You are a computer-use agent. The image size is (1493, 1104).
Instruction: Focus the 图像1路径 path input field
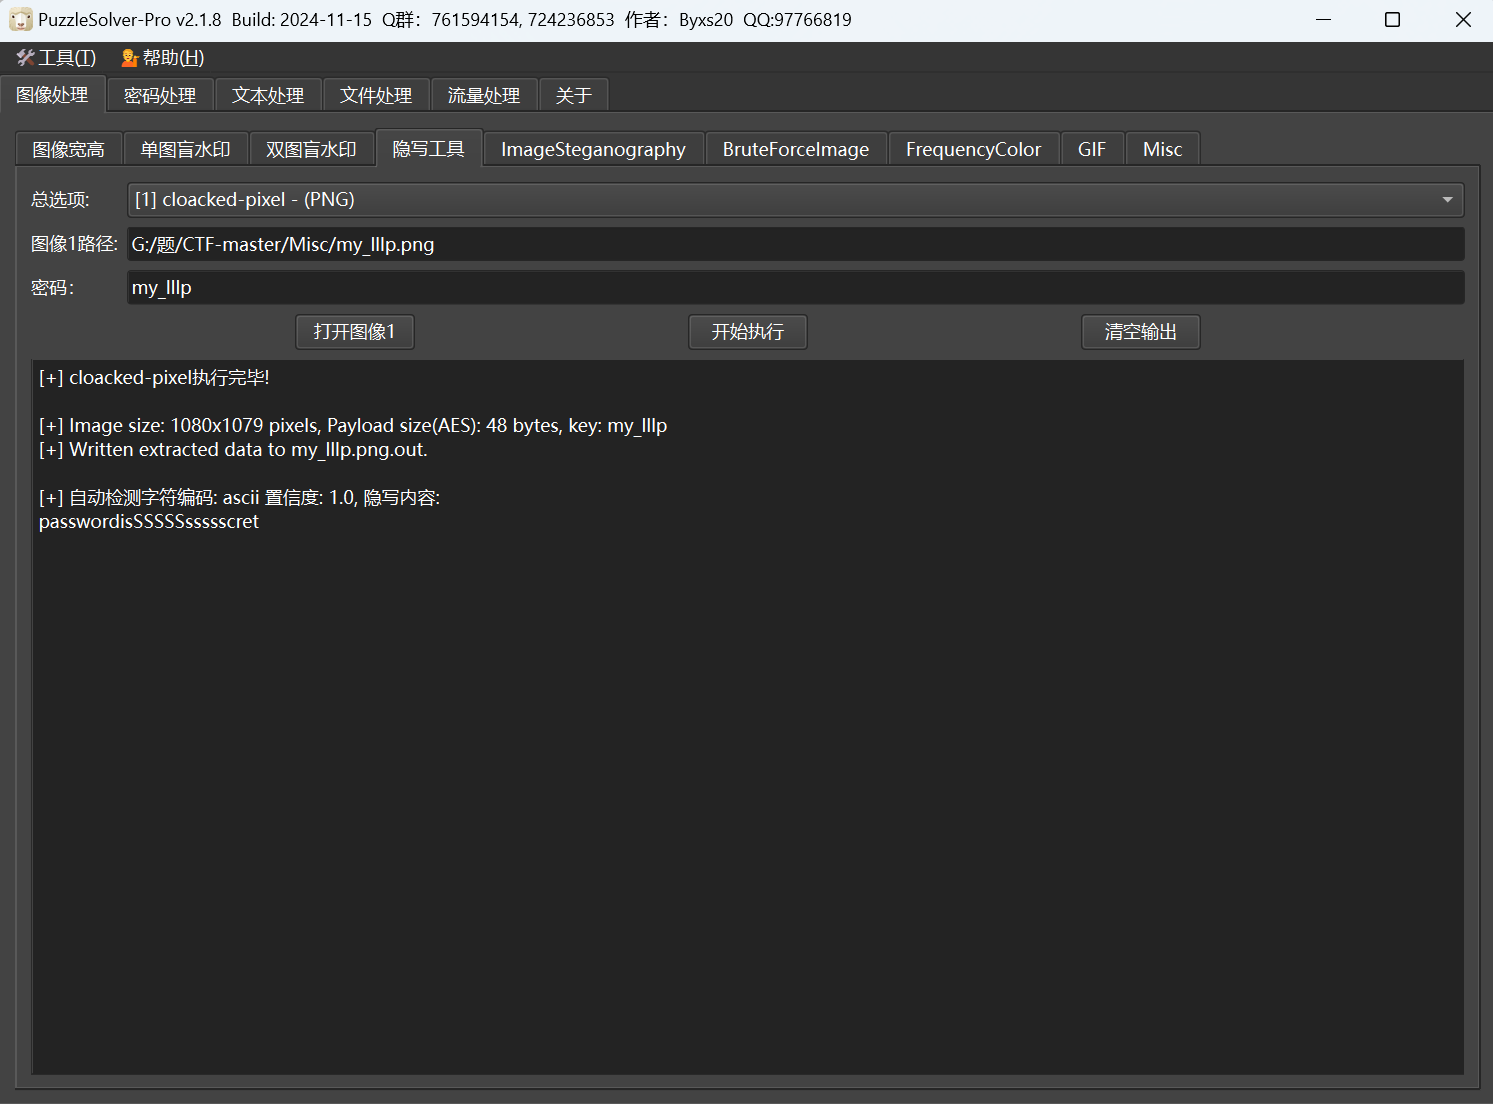(x=795, y=244)
